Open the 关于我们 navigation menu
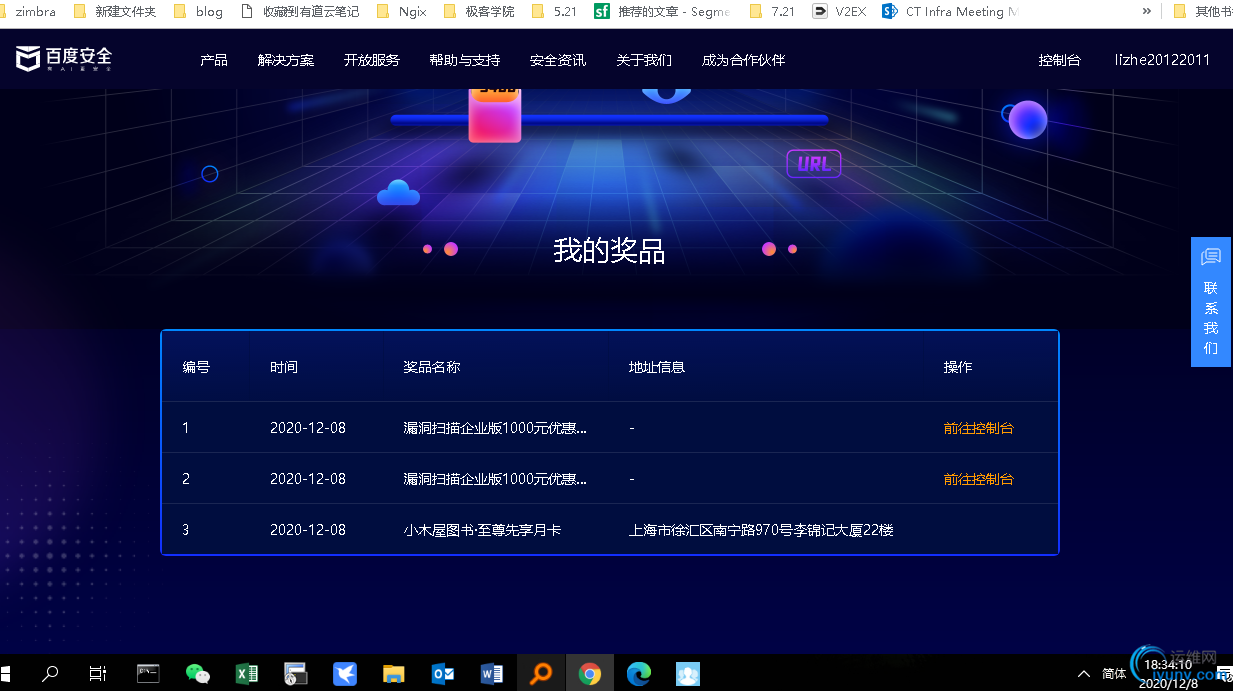Image resolution: width=1233 pixels, height=691 pixels. click(x=644, y=60)
